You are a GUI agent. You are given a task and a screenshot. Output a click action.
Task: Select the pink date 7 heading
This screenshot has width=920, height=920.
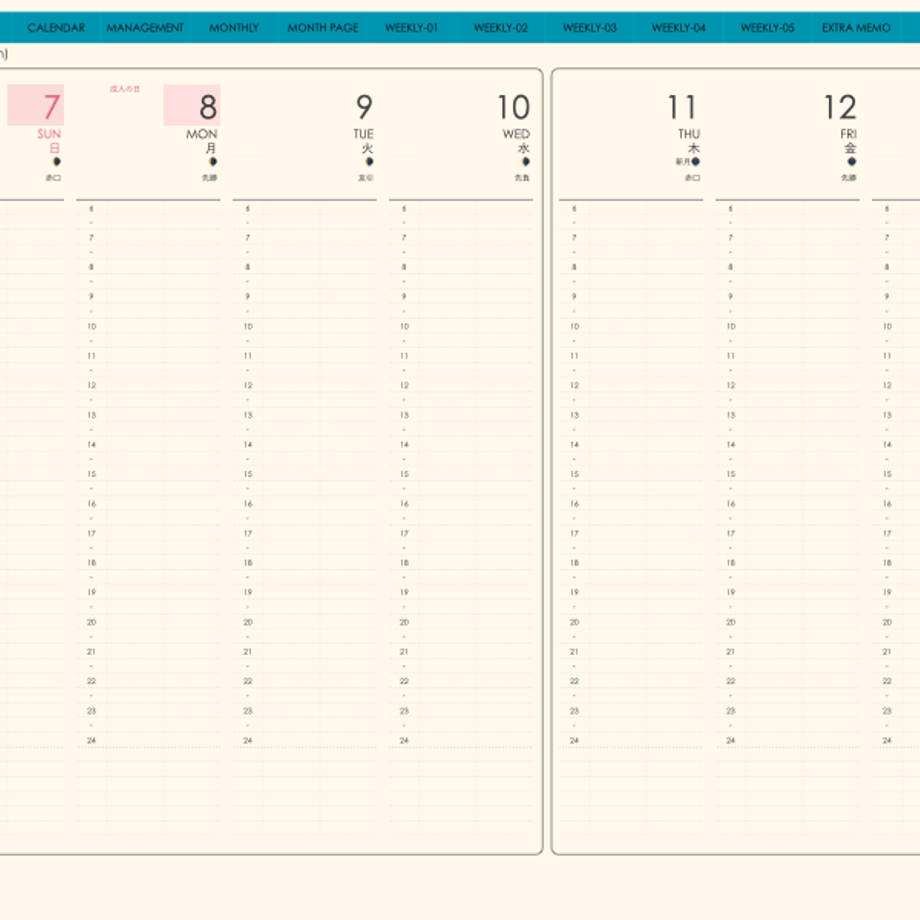52,107
